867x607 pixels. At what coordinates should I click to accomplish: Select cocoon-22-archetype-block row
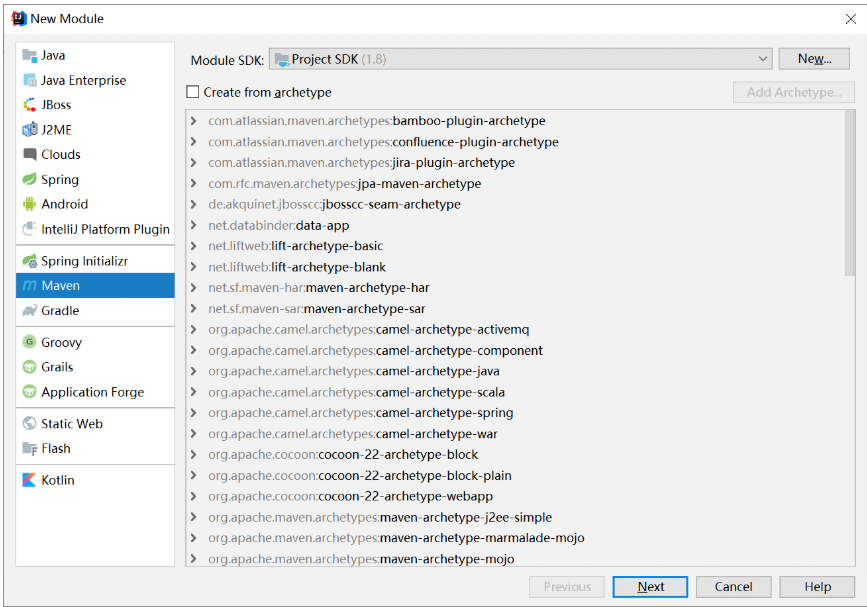point(515,454)
